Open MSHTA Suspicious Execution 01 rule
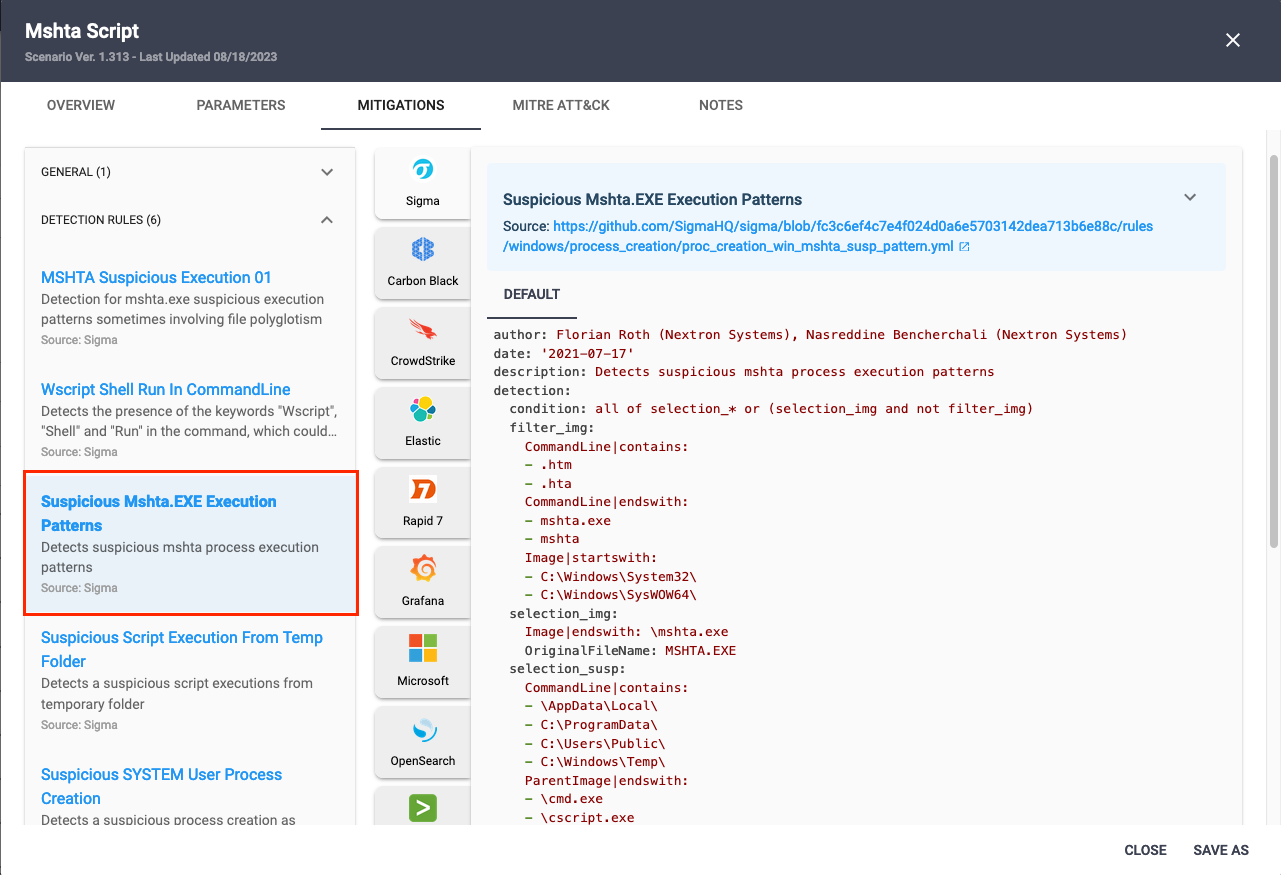The width and height of the screenshot is (1281, 875). tap(156, 278)
